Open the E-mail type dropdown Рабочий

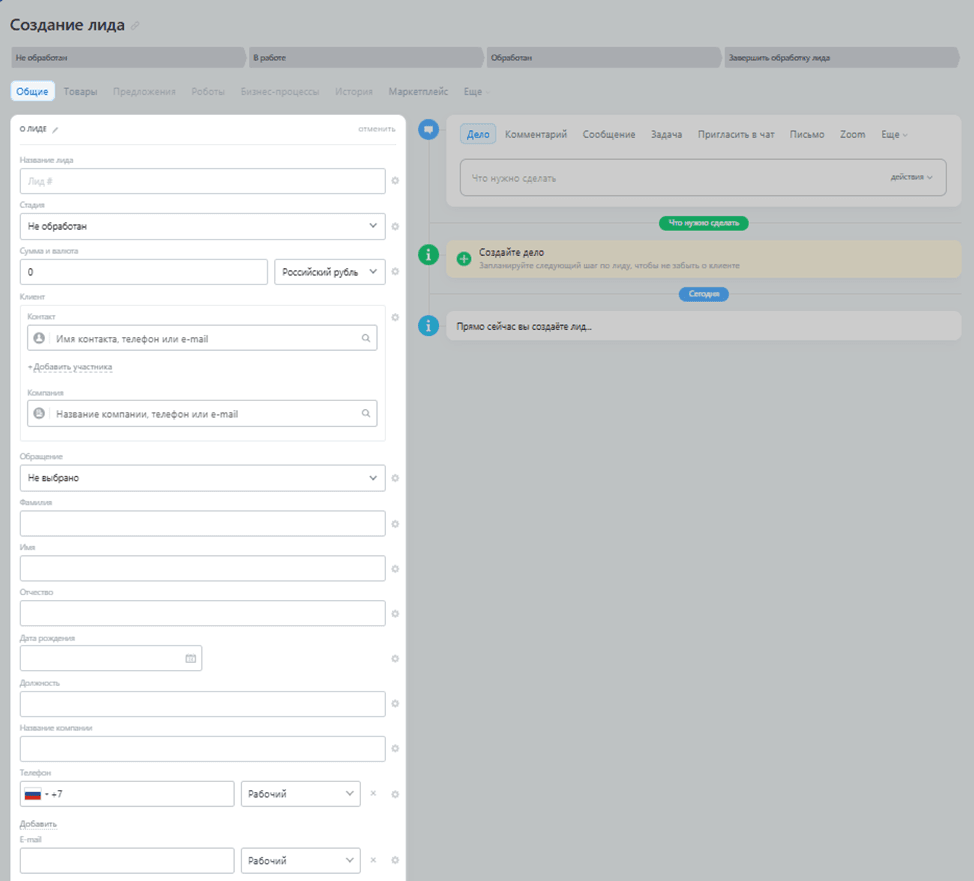coord(301,860)
